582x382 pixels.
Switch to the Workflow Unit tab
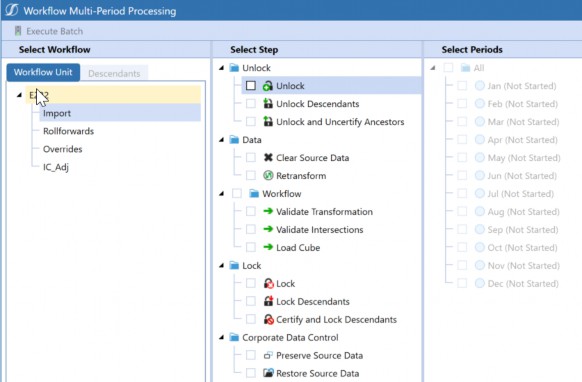coord(43,72)
